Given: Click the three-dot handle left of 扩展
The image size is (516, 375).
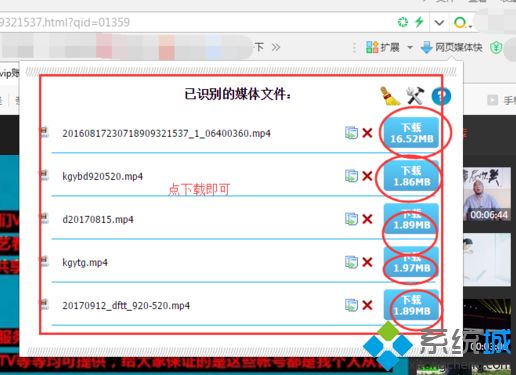Looking at the screenshot, I should [x=354, y=48].
